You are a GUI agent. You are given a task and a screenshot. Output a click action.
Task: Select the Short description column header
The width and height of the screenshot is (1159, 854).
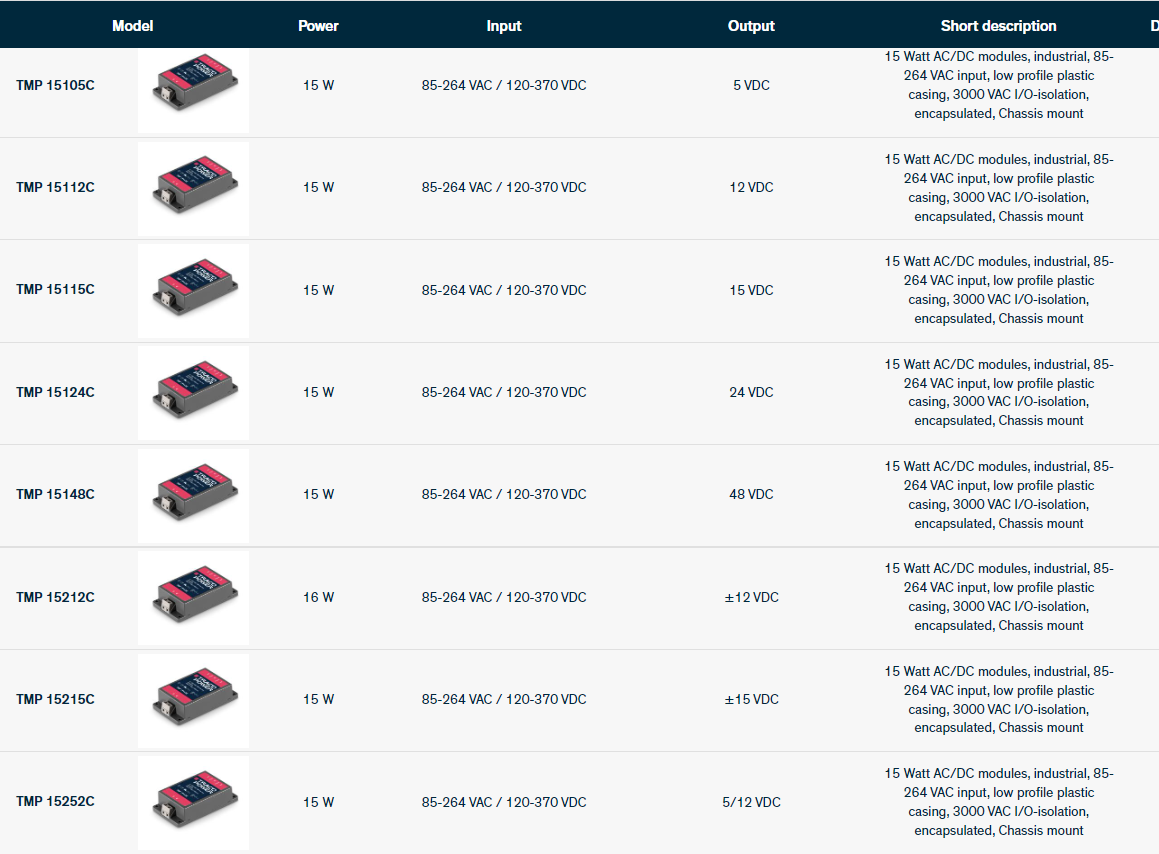998,26
